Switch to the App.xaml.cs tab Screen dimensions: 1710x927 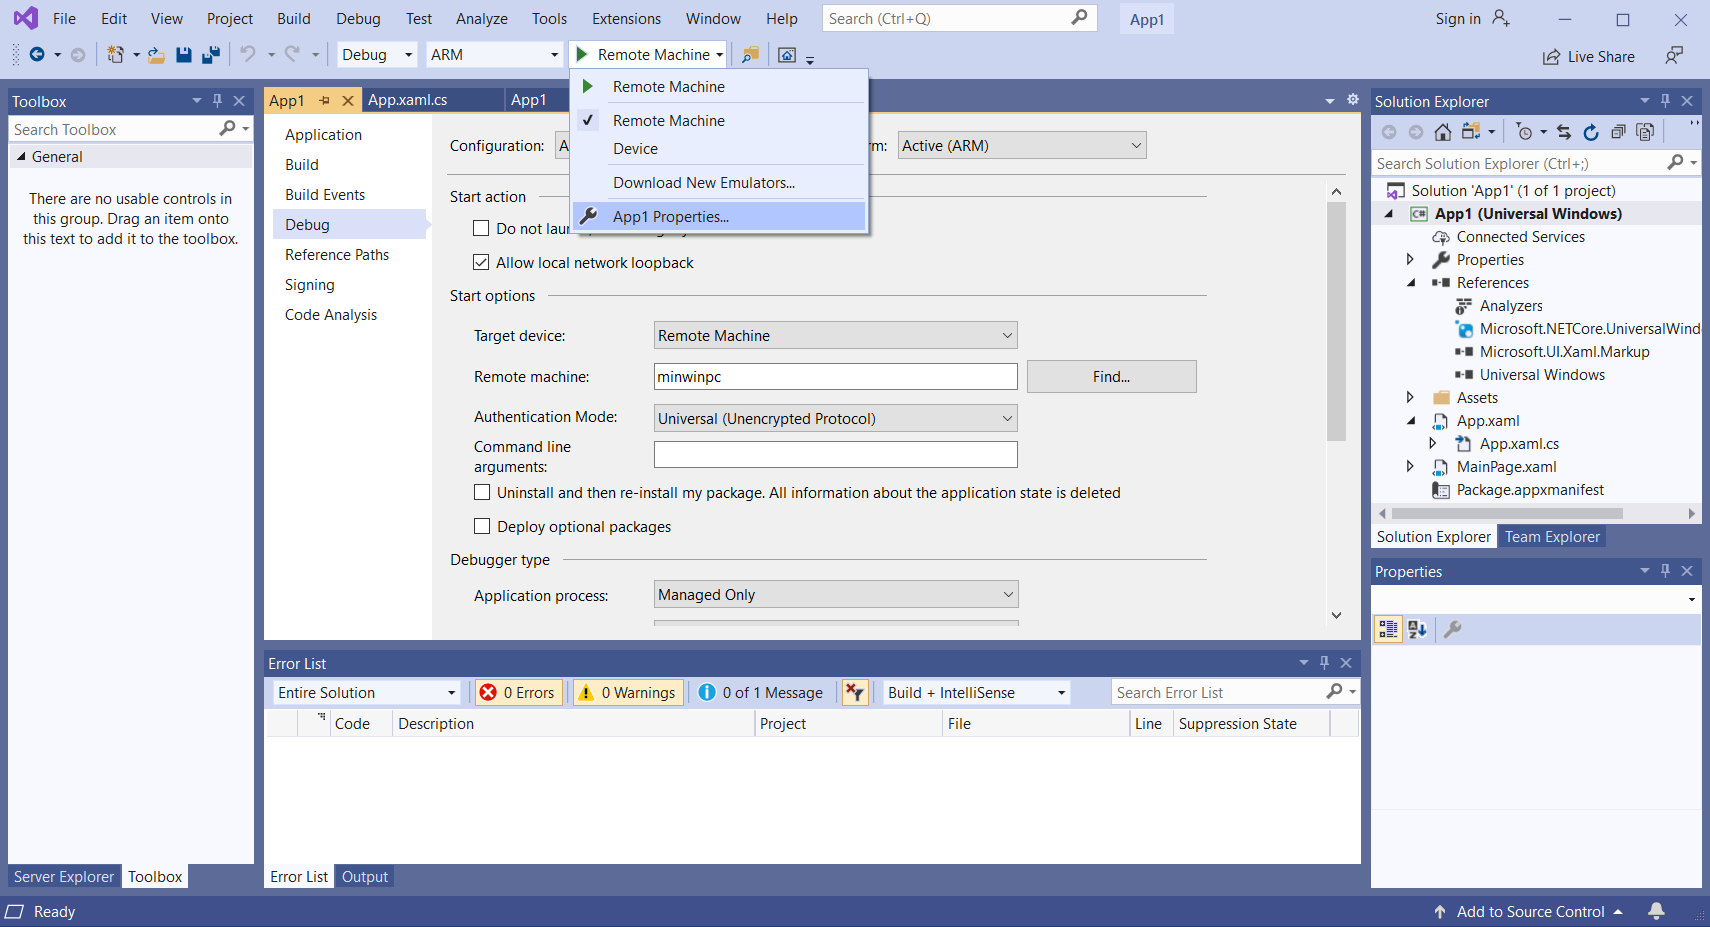tap(408, 99)
